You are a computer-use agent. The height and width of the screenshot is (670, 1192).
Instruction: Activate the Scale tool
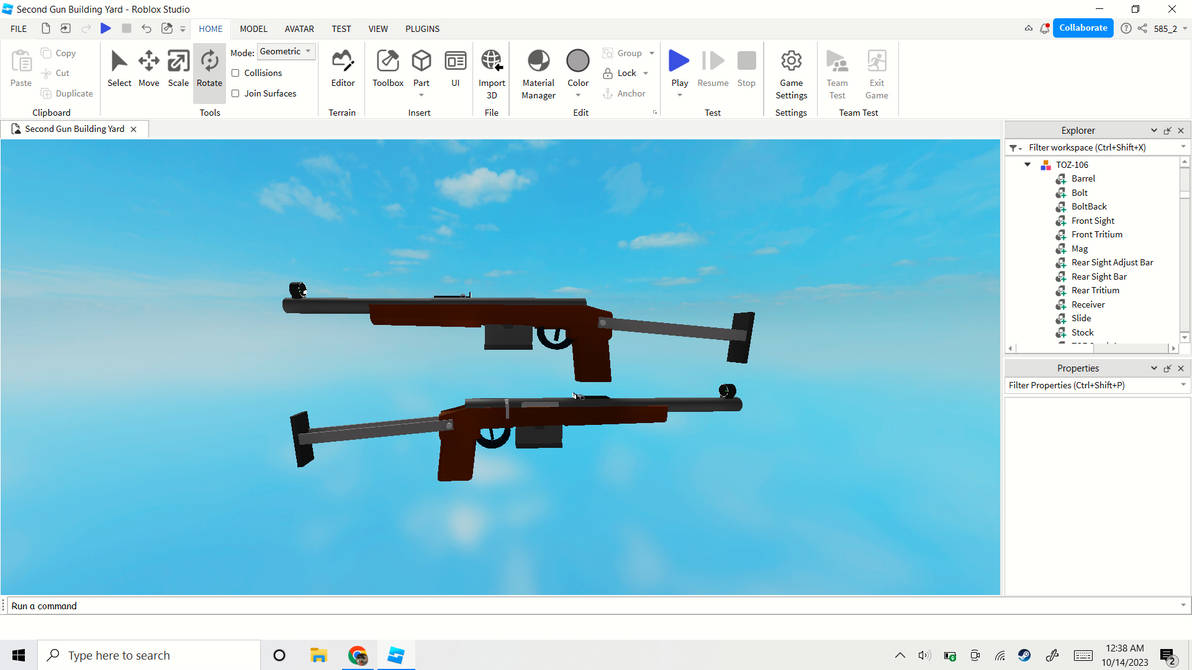(x=178, y=68)
